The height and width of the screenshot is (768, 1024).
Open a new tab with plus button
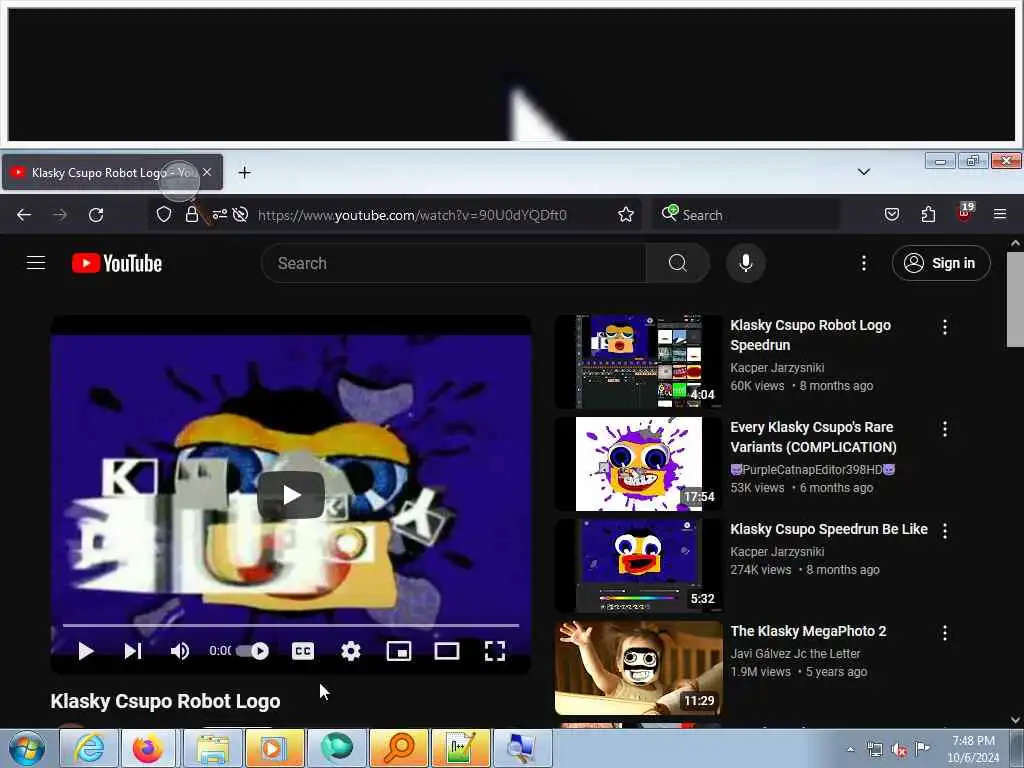[x=244, y=172]
